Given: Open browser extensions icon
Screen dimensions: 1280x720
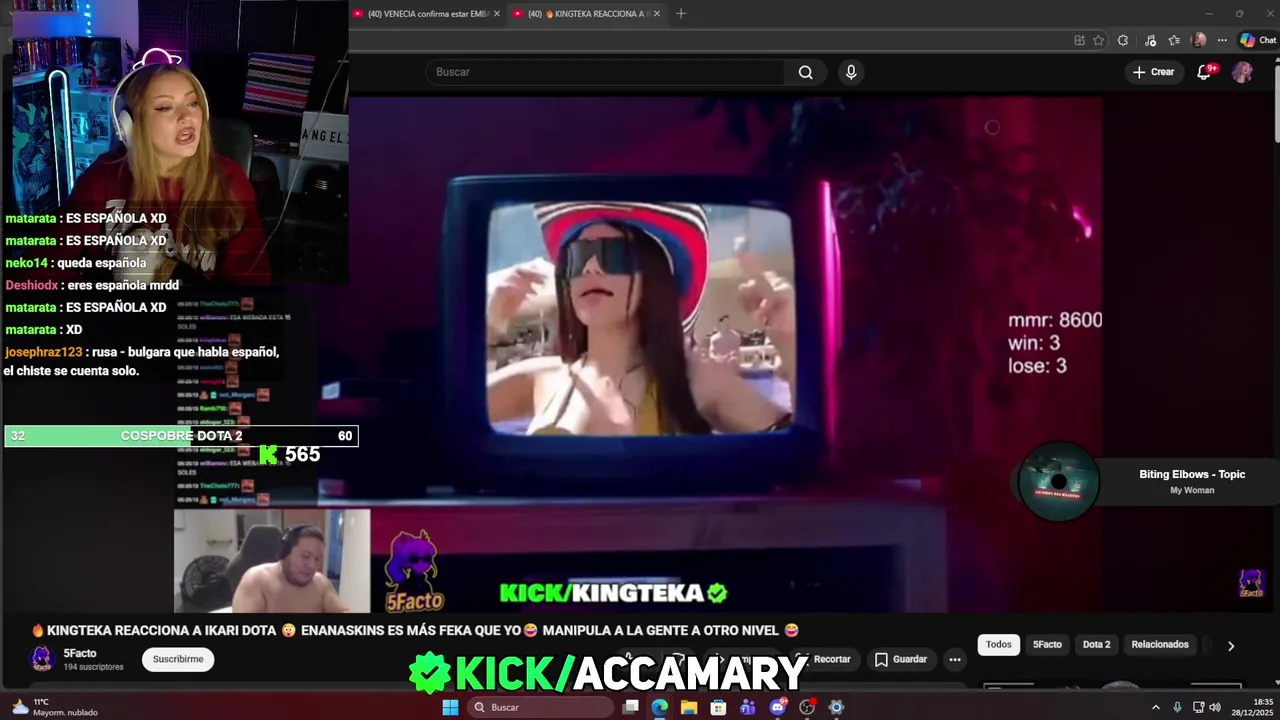Looking at the screenshot, I should [1123, 40].
